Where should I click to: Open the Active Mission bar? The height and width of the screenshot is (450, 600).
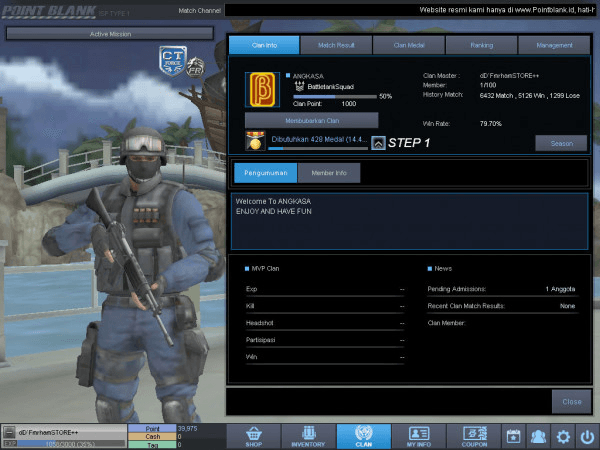pyautogui.click(x=110, y=34)
